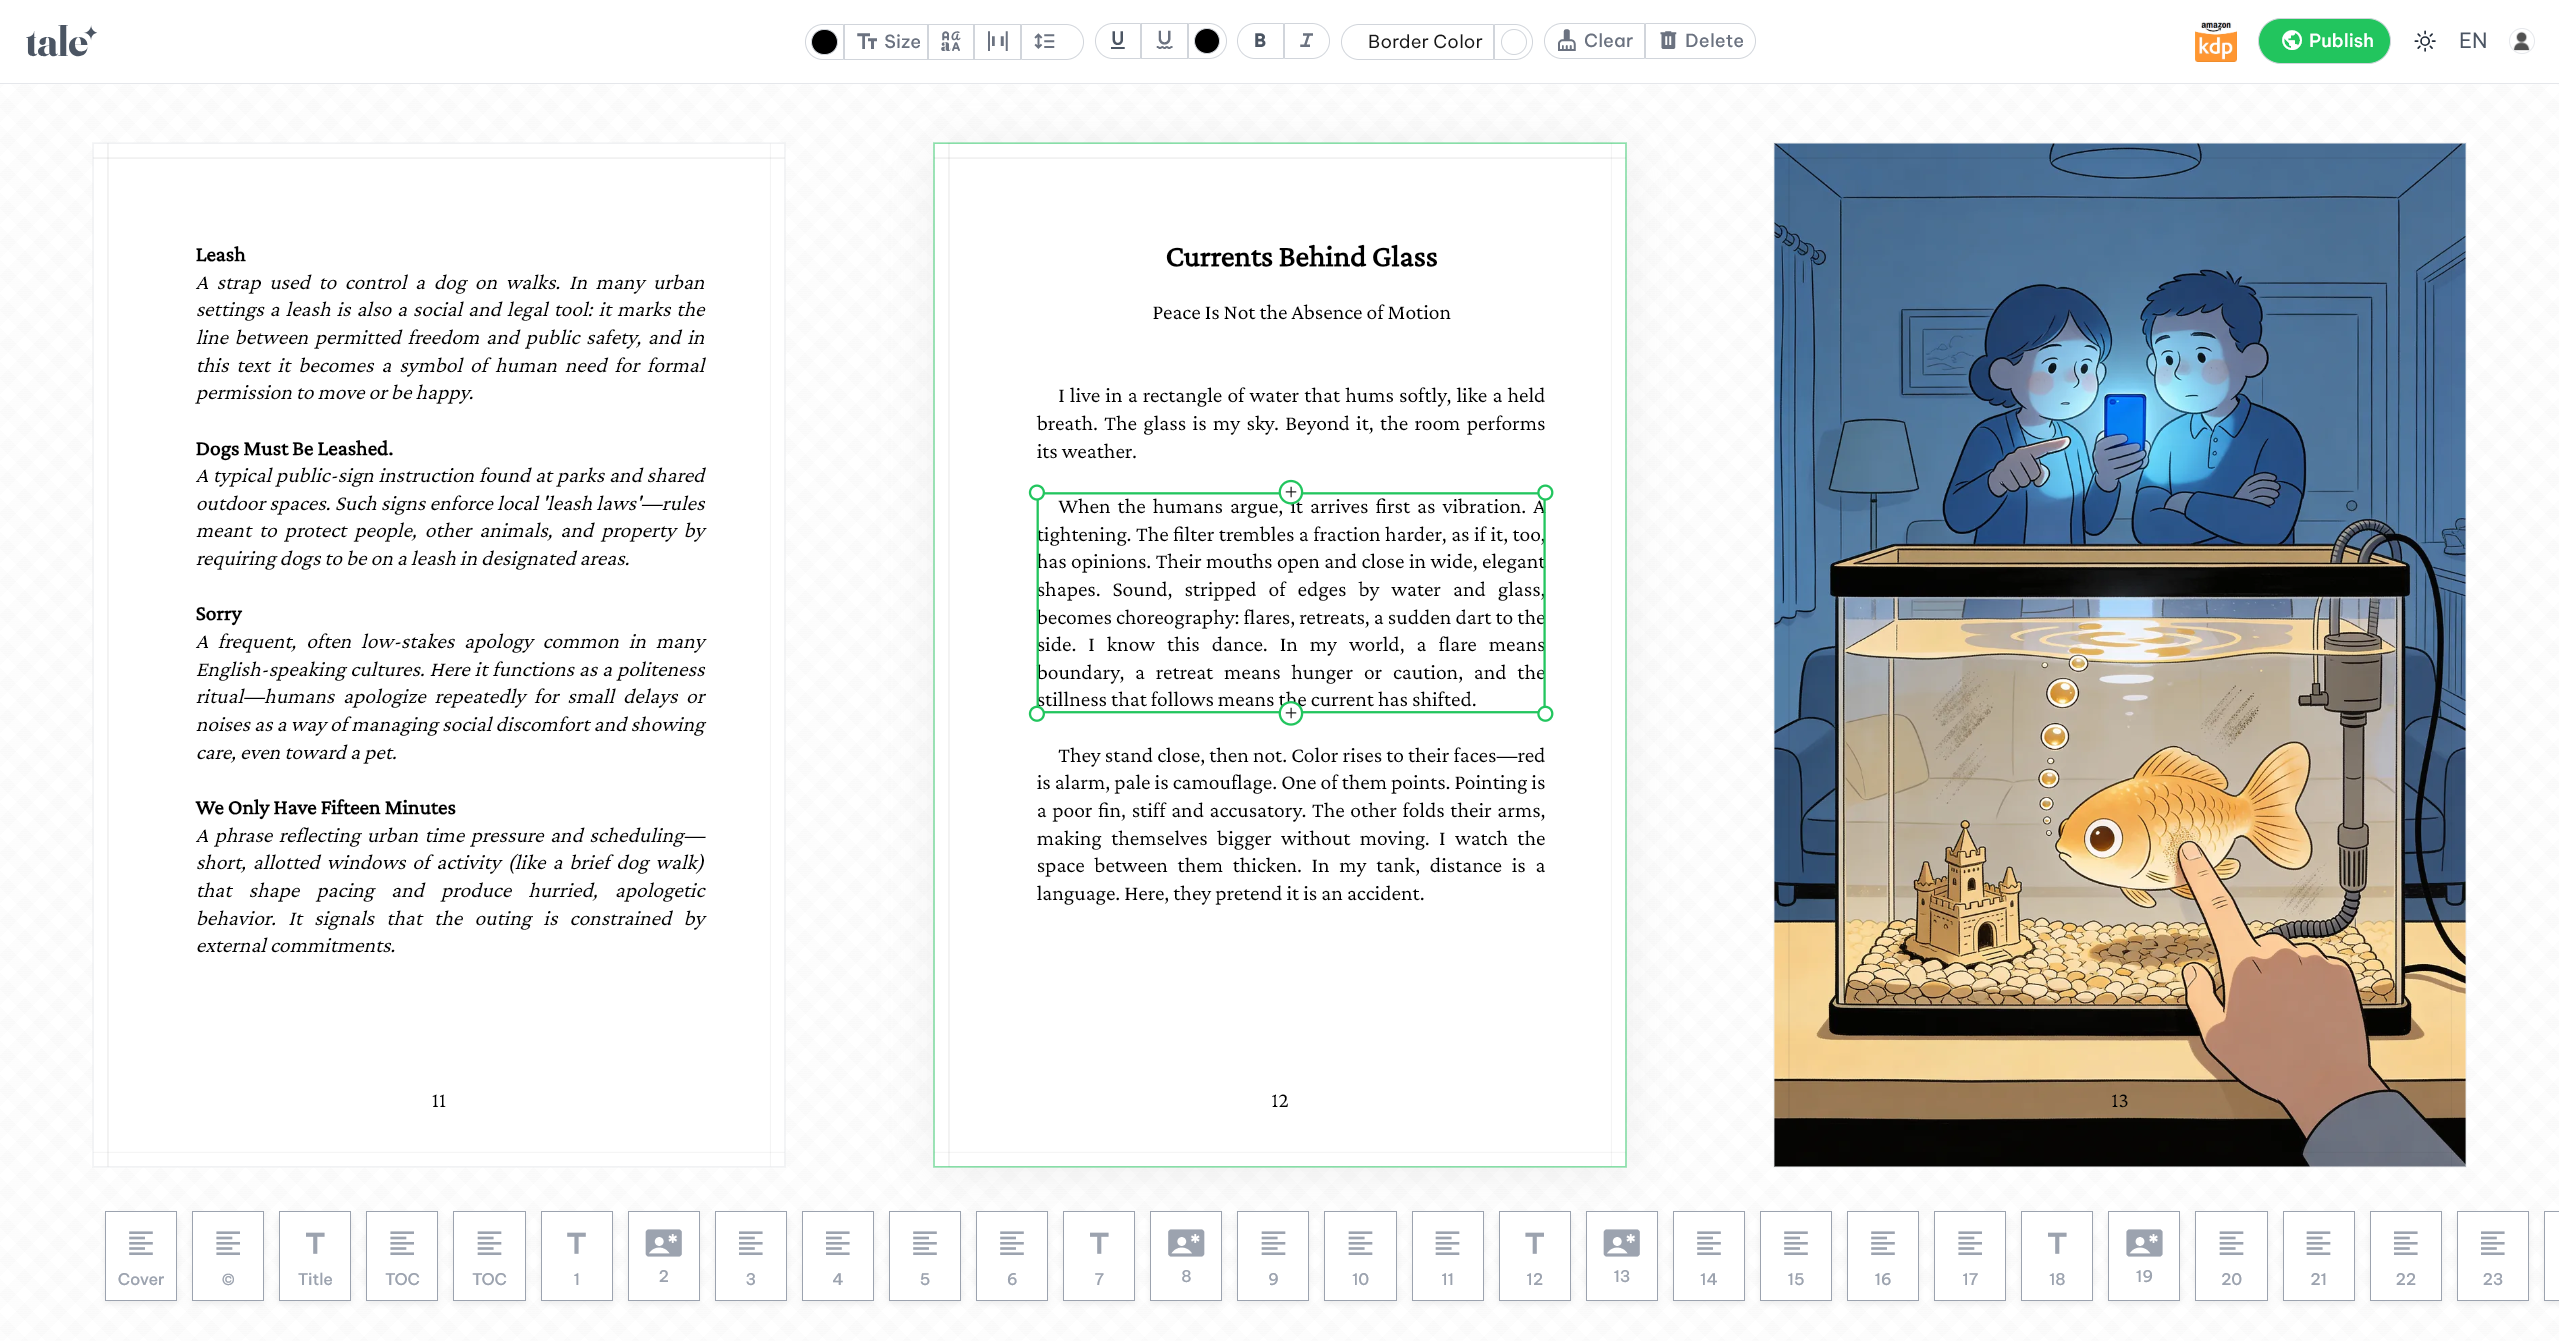Toggle light/dark theme sun icon

tap(2424, 41)
